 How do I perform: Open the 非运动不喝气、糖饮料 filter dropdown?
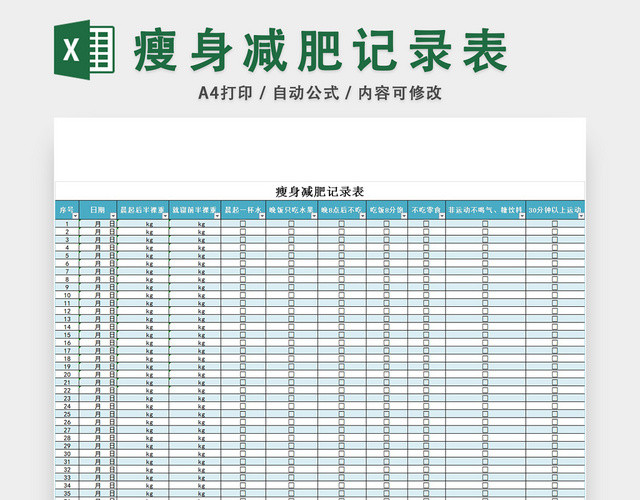click(x=522, y=216)
